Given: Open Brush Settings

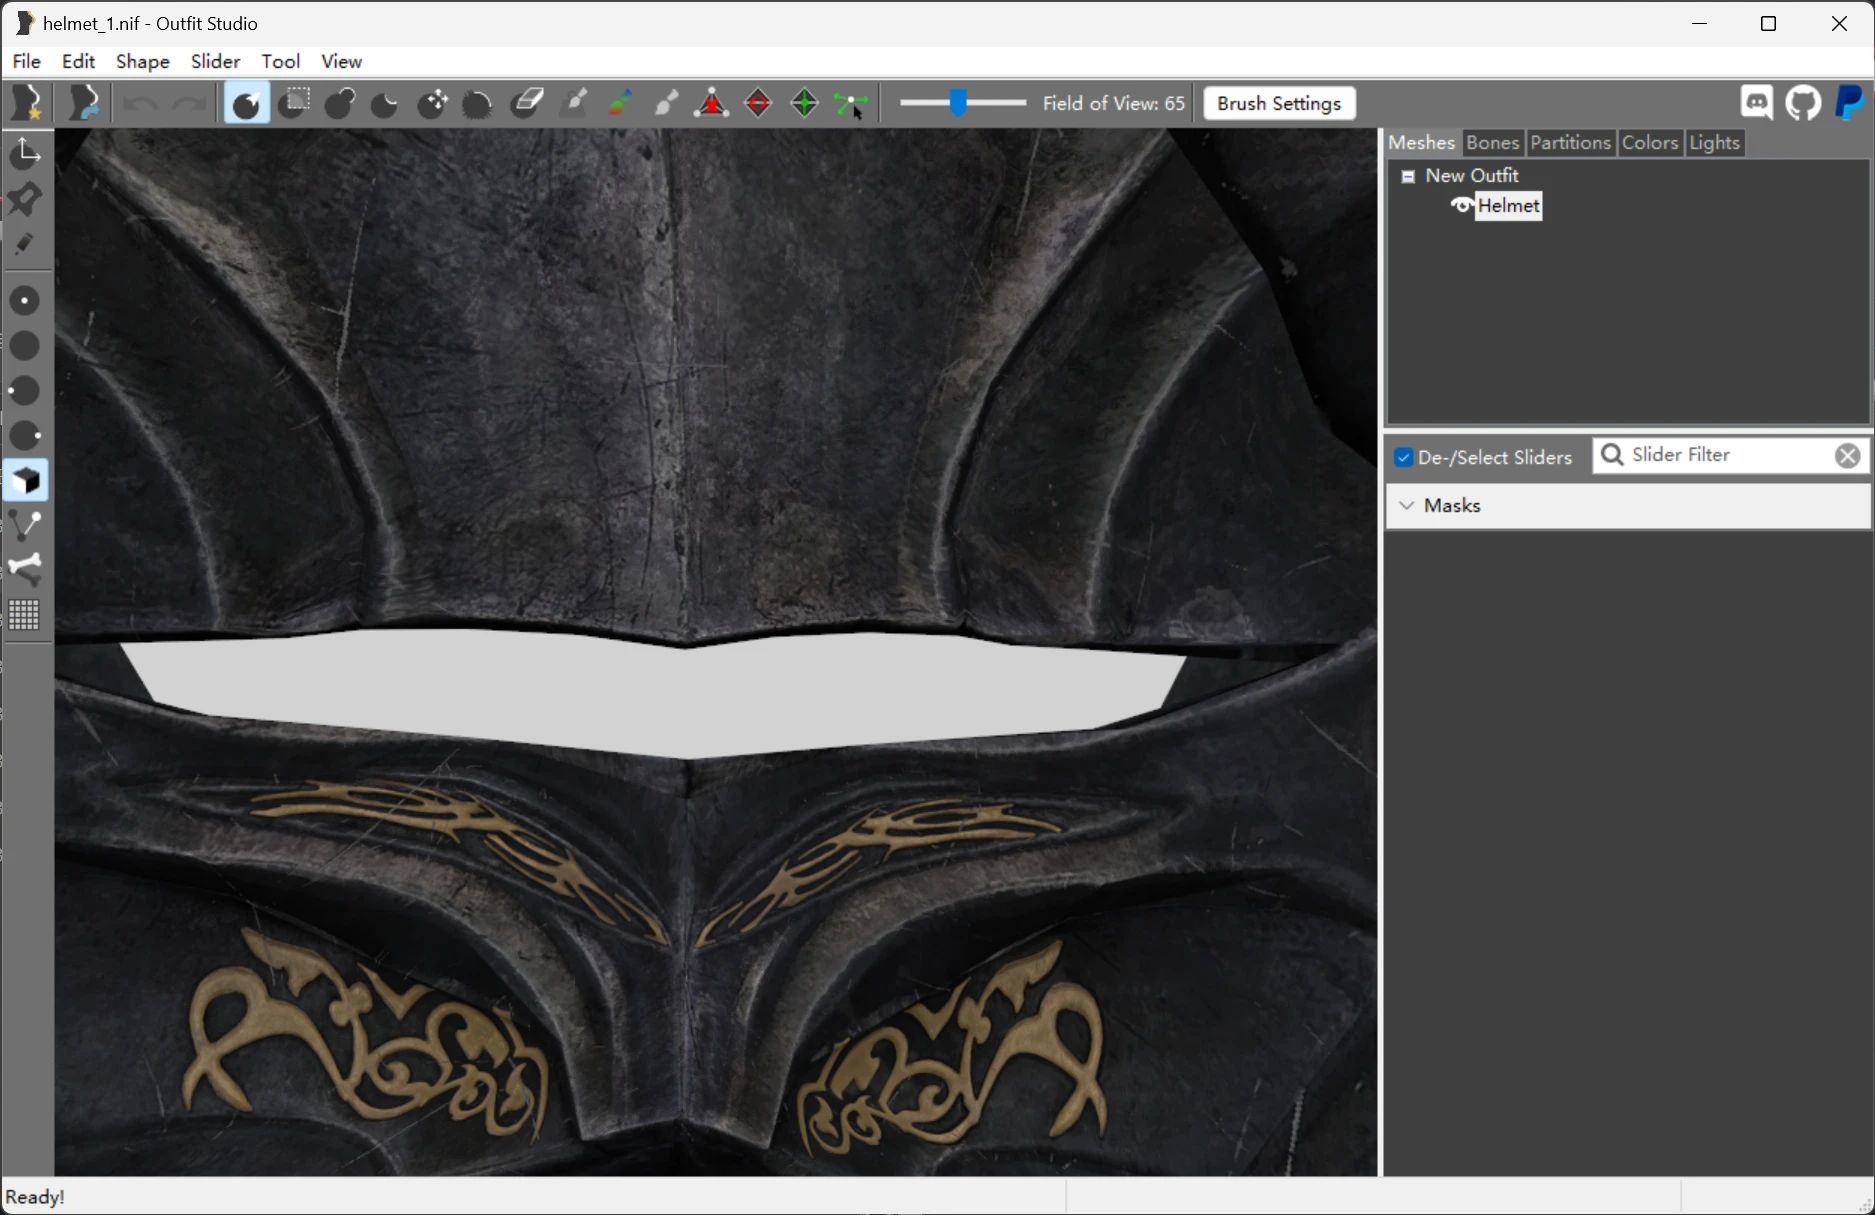Looking at the screenshot, I should click(1278, 103).
